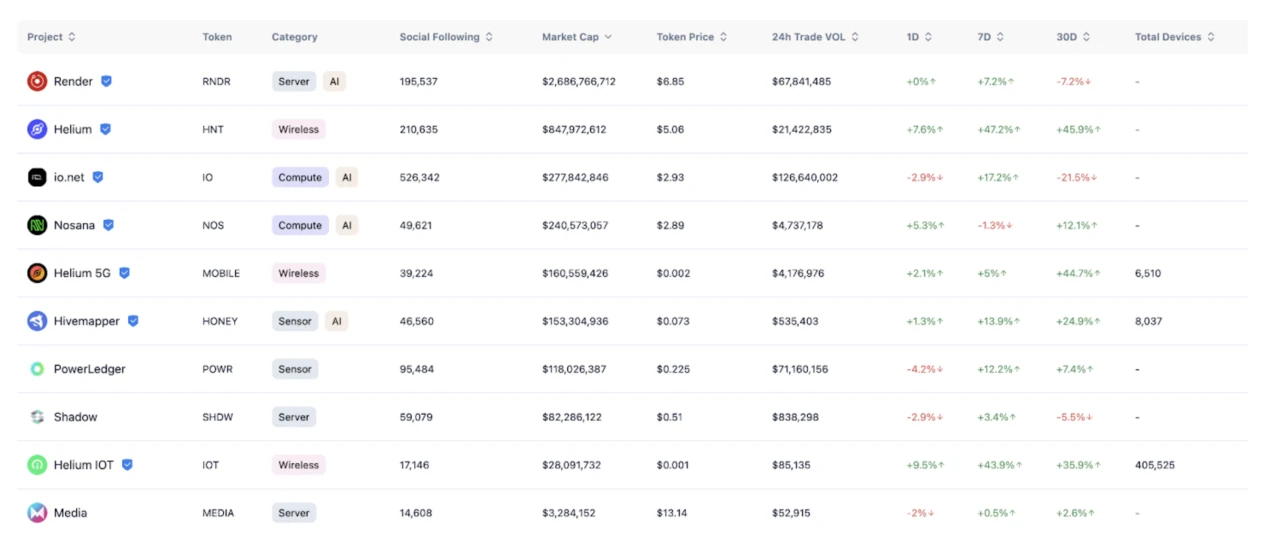Click the io.net black logo icon
Image resolution: width=1265 pixels, height=557 pixels.
click(37, 177)
